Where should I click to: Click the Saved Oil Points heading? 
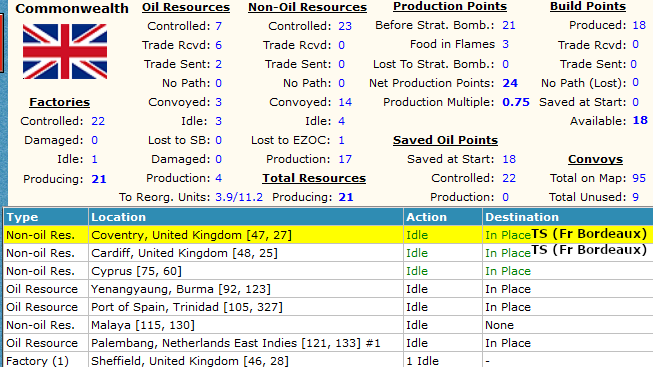pyautogui.click(x=445, y=140)
